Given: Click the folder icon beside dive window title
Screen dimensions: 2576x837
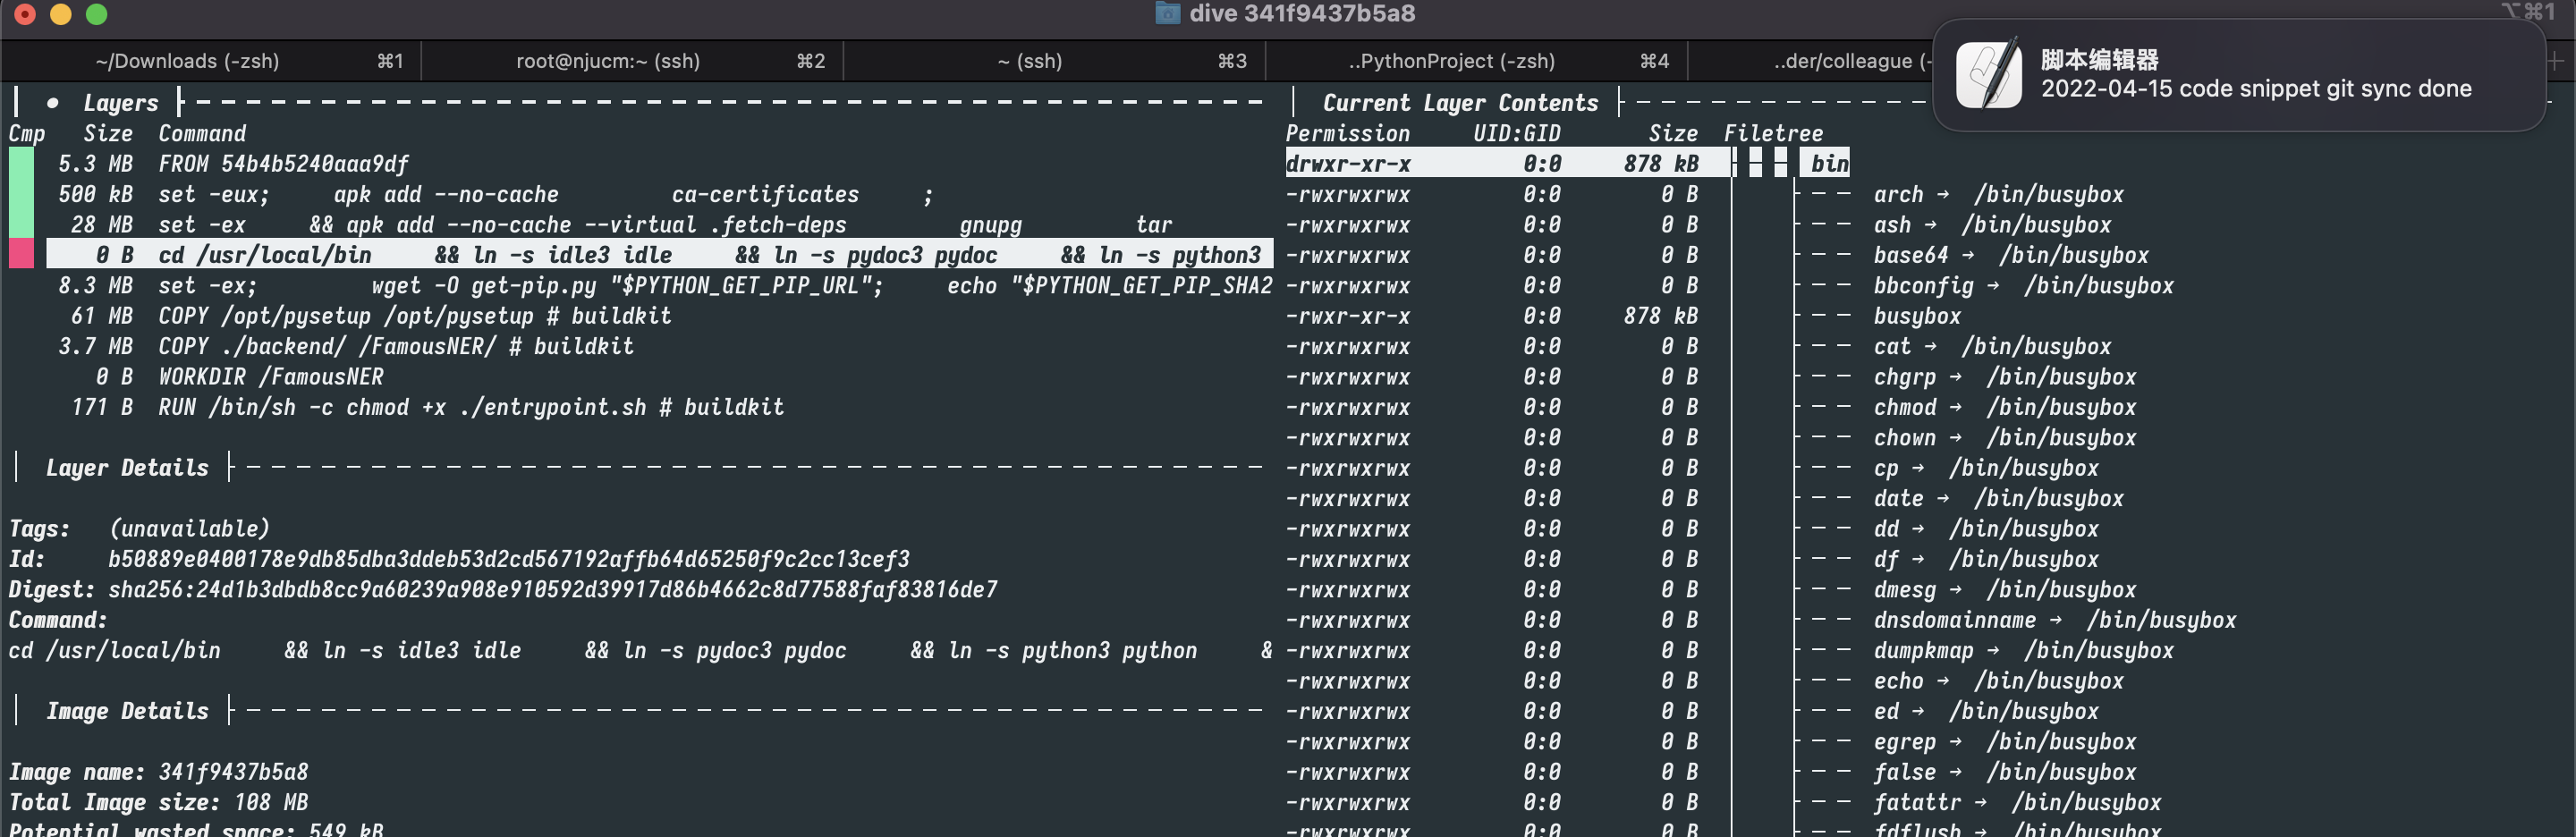Looking at the screenshot, I should tap(1167, 13).
